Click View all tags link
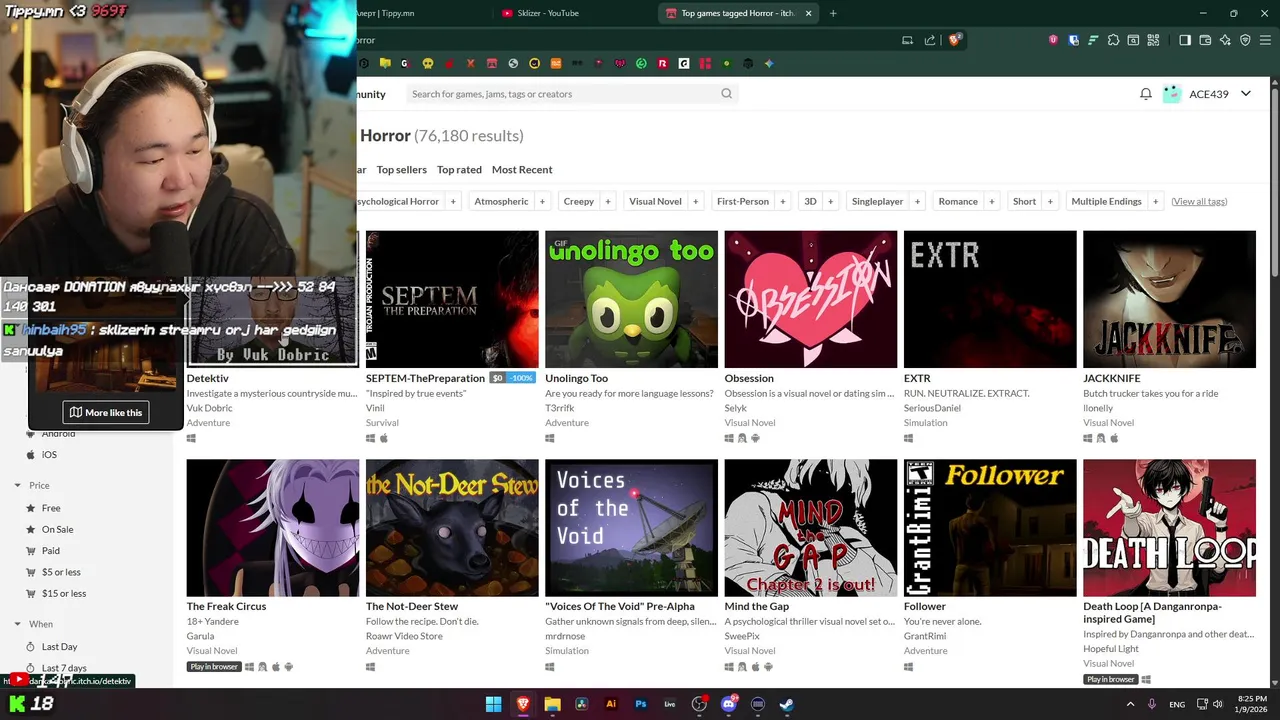 coord(1199,201)
